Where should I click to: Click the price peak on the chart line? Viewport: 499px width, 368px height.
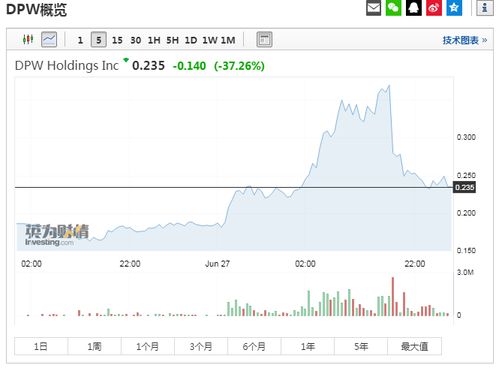(389, 86)
